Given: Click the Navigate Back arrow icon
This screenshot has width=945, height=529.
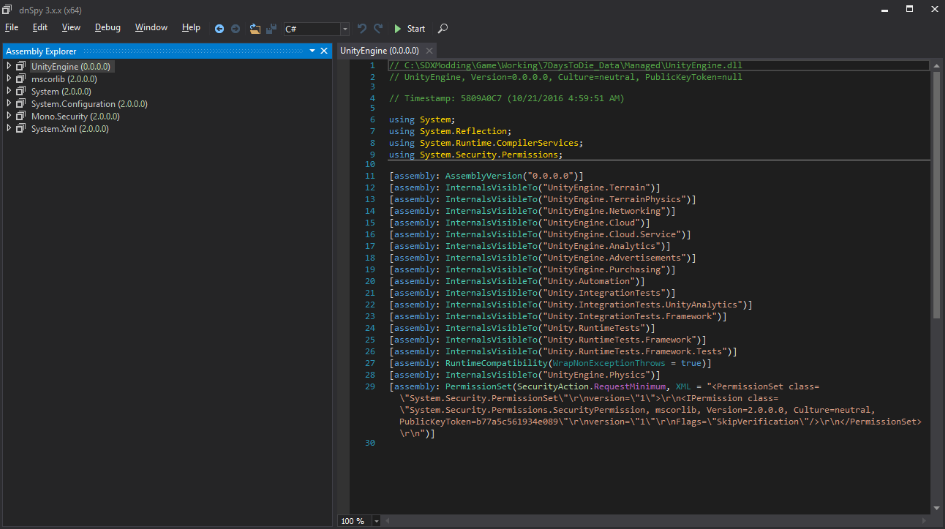Looking at the screenshot, I should (219, 28).
